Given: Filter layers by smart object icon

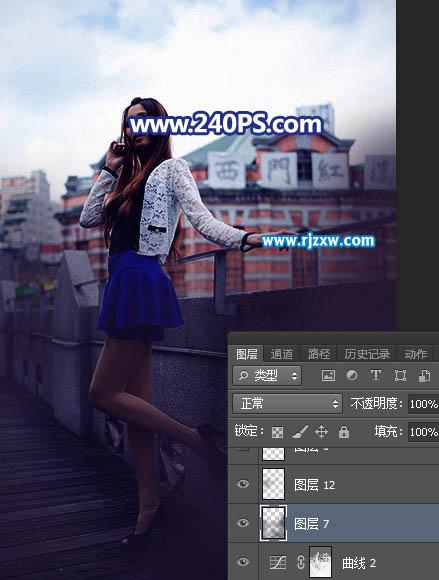Looking at the screenshot, I should point(424,376).
